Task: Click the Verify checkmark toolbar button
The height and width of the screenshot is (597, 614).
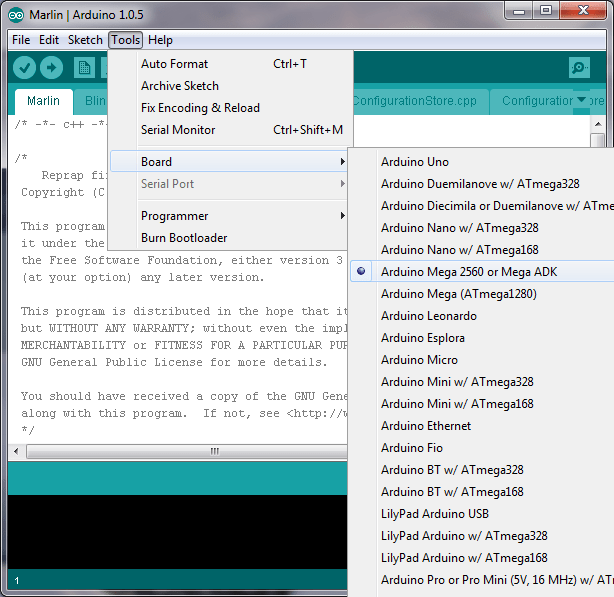Action: click(x=24, y=67)
